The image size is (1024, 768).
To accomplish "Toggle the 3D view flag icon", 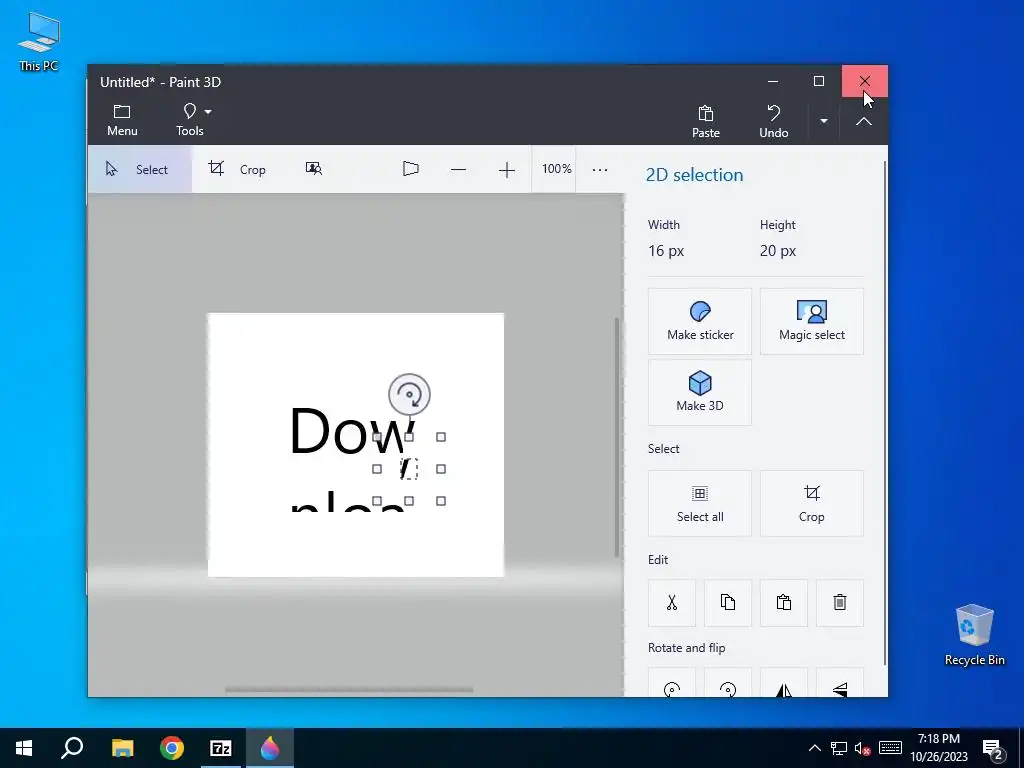I will 410,169.
